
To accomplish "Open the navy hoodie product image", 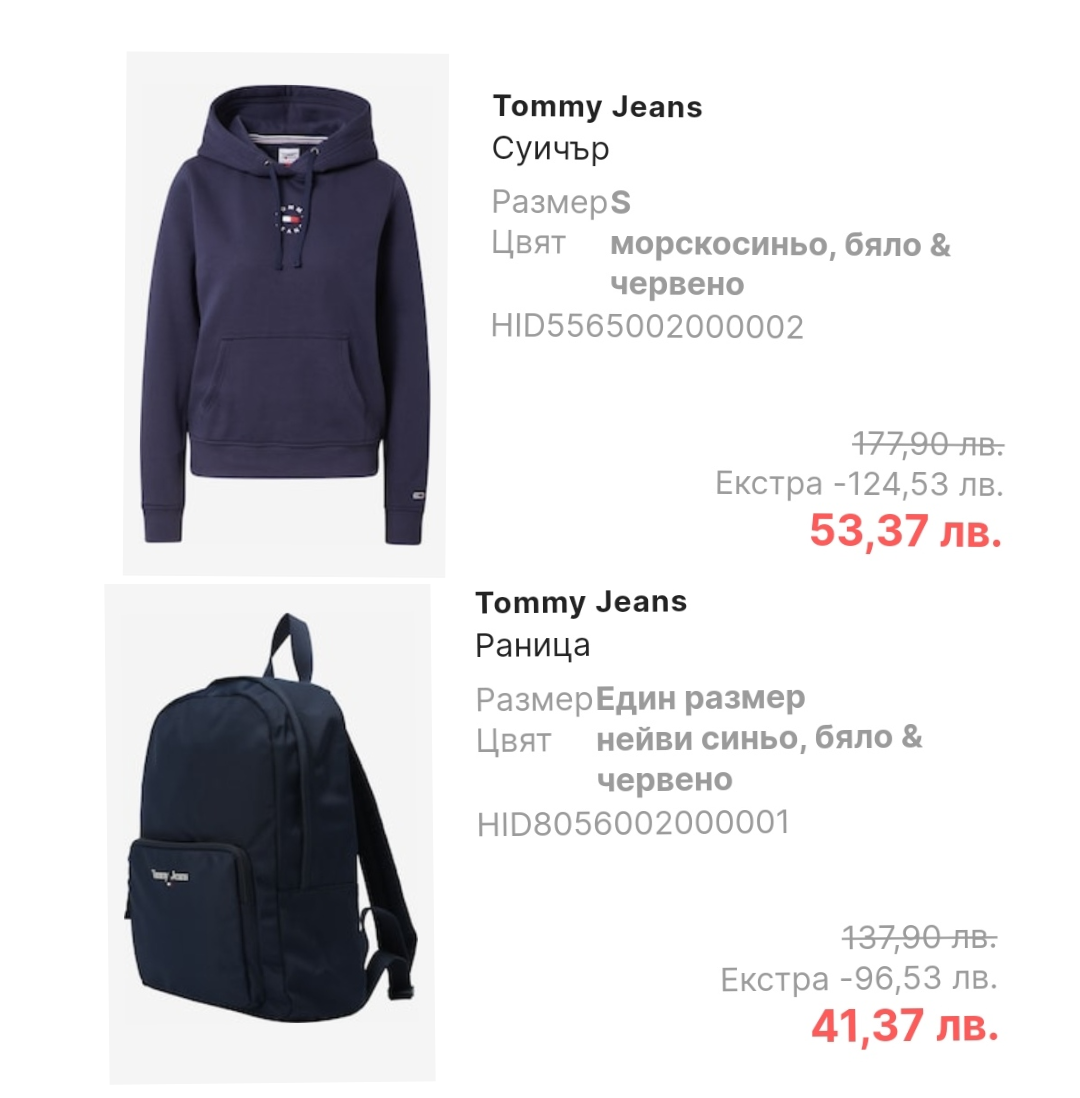I will click(x=286, y=314).
